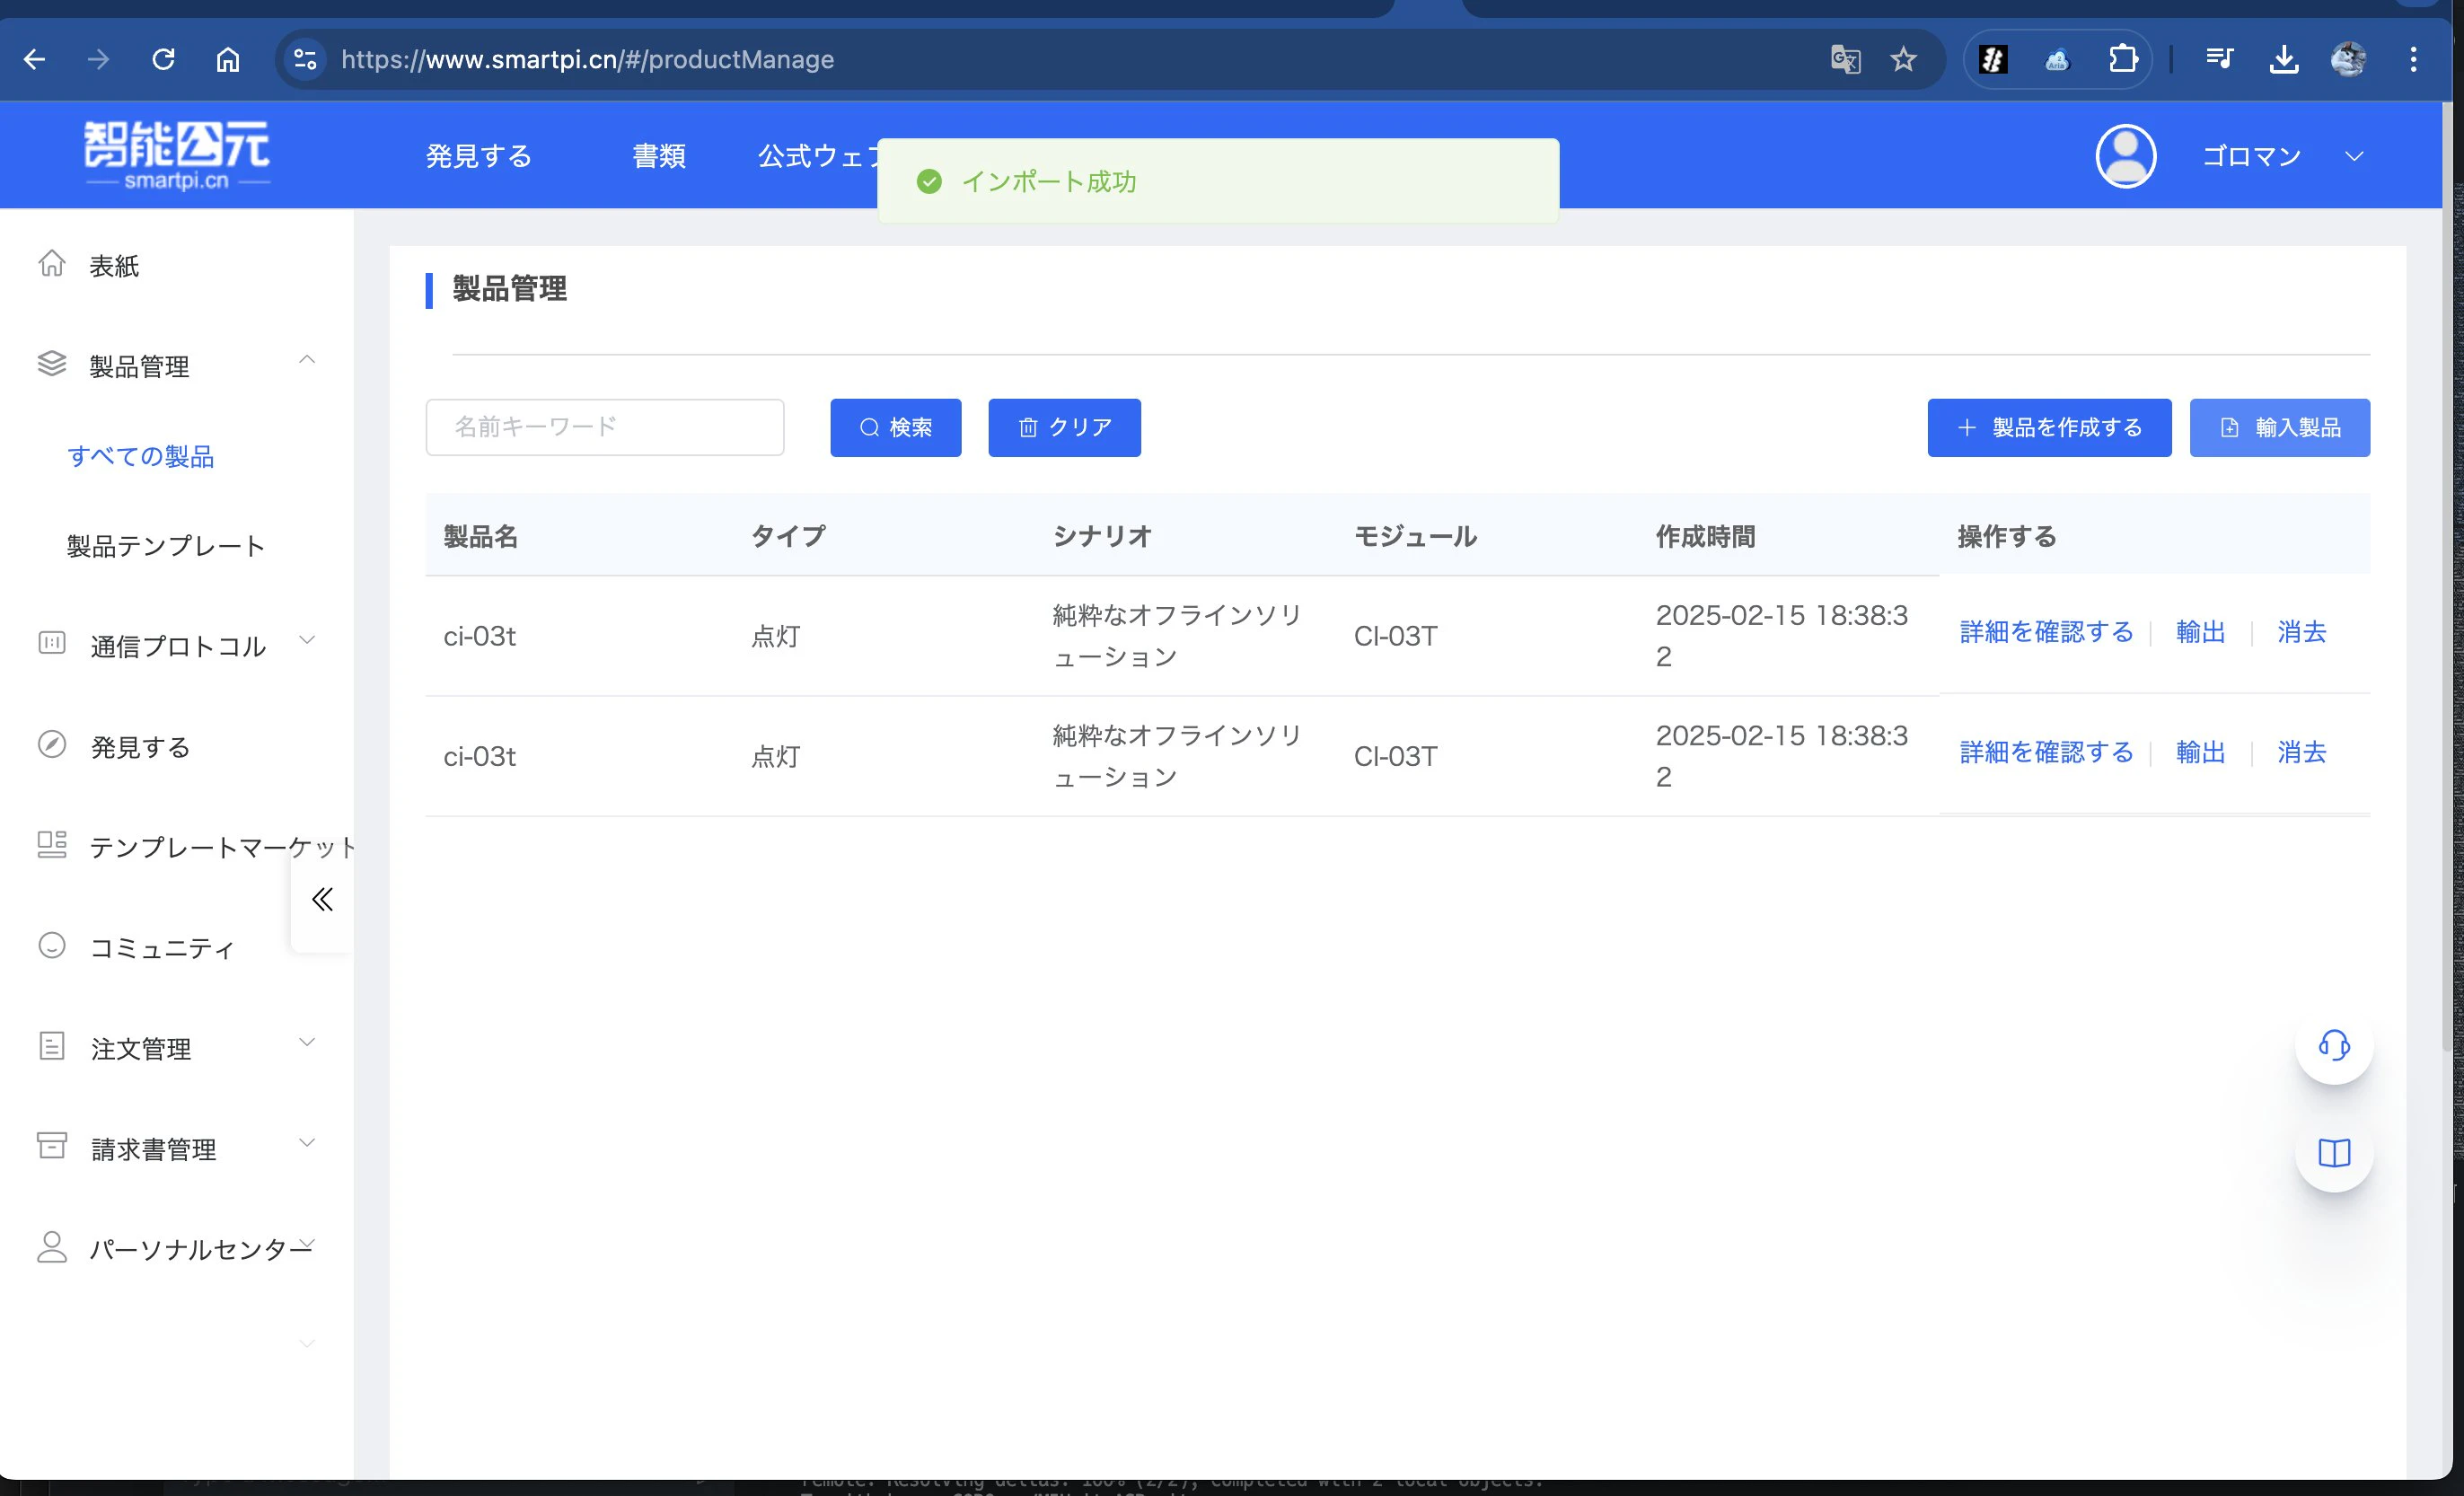Viewport: 2464px width, 1496px height.
Task: Click the クリア button
Action: pos(1064,428)
